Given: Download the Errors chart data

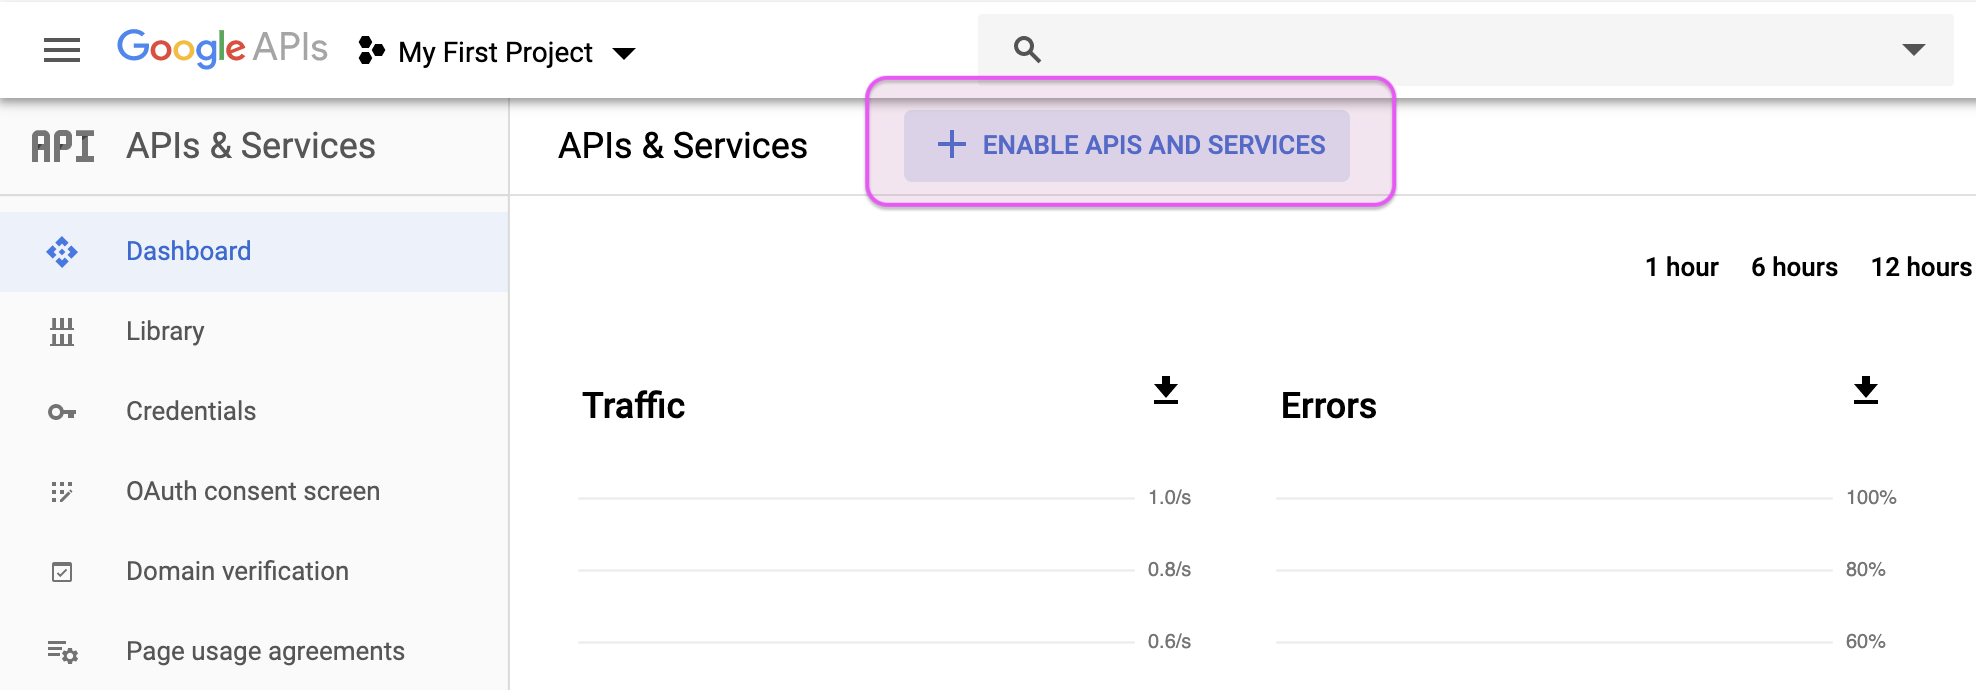Looking at the screenshot, I should pos(1866,390).
